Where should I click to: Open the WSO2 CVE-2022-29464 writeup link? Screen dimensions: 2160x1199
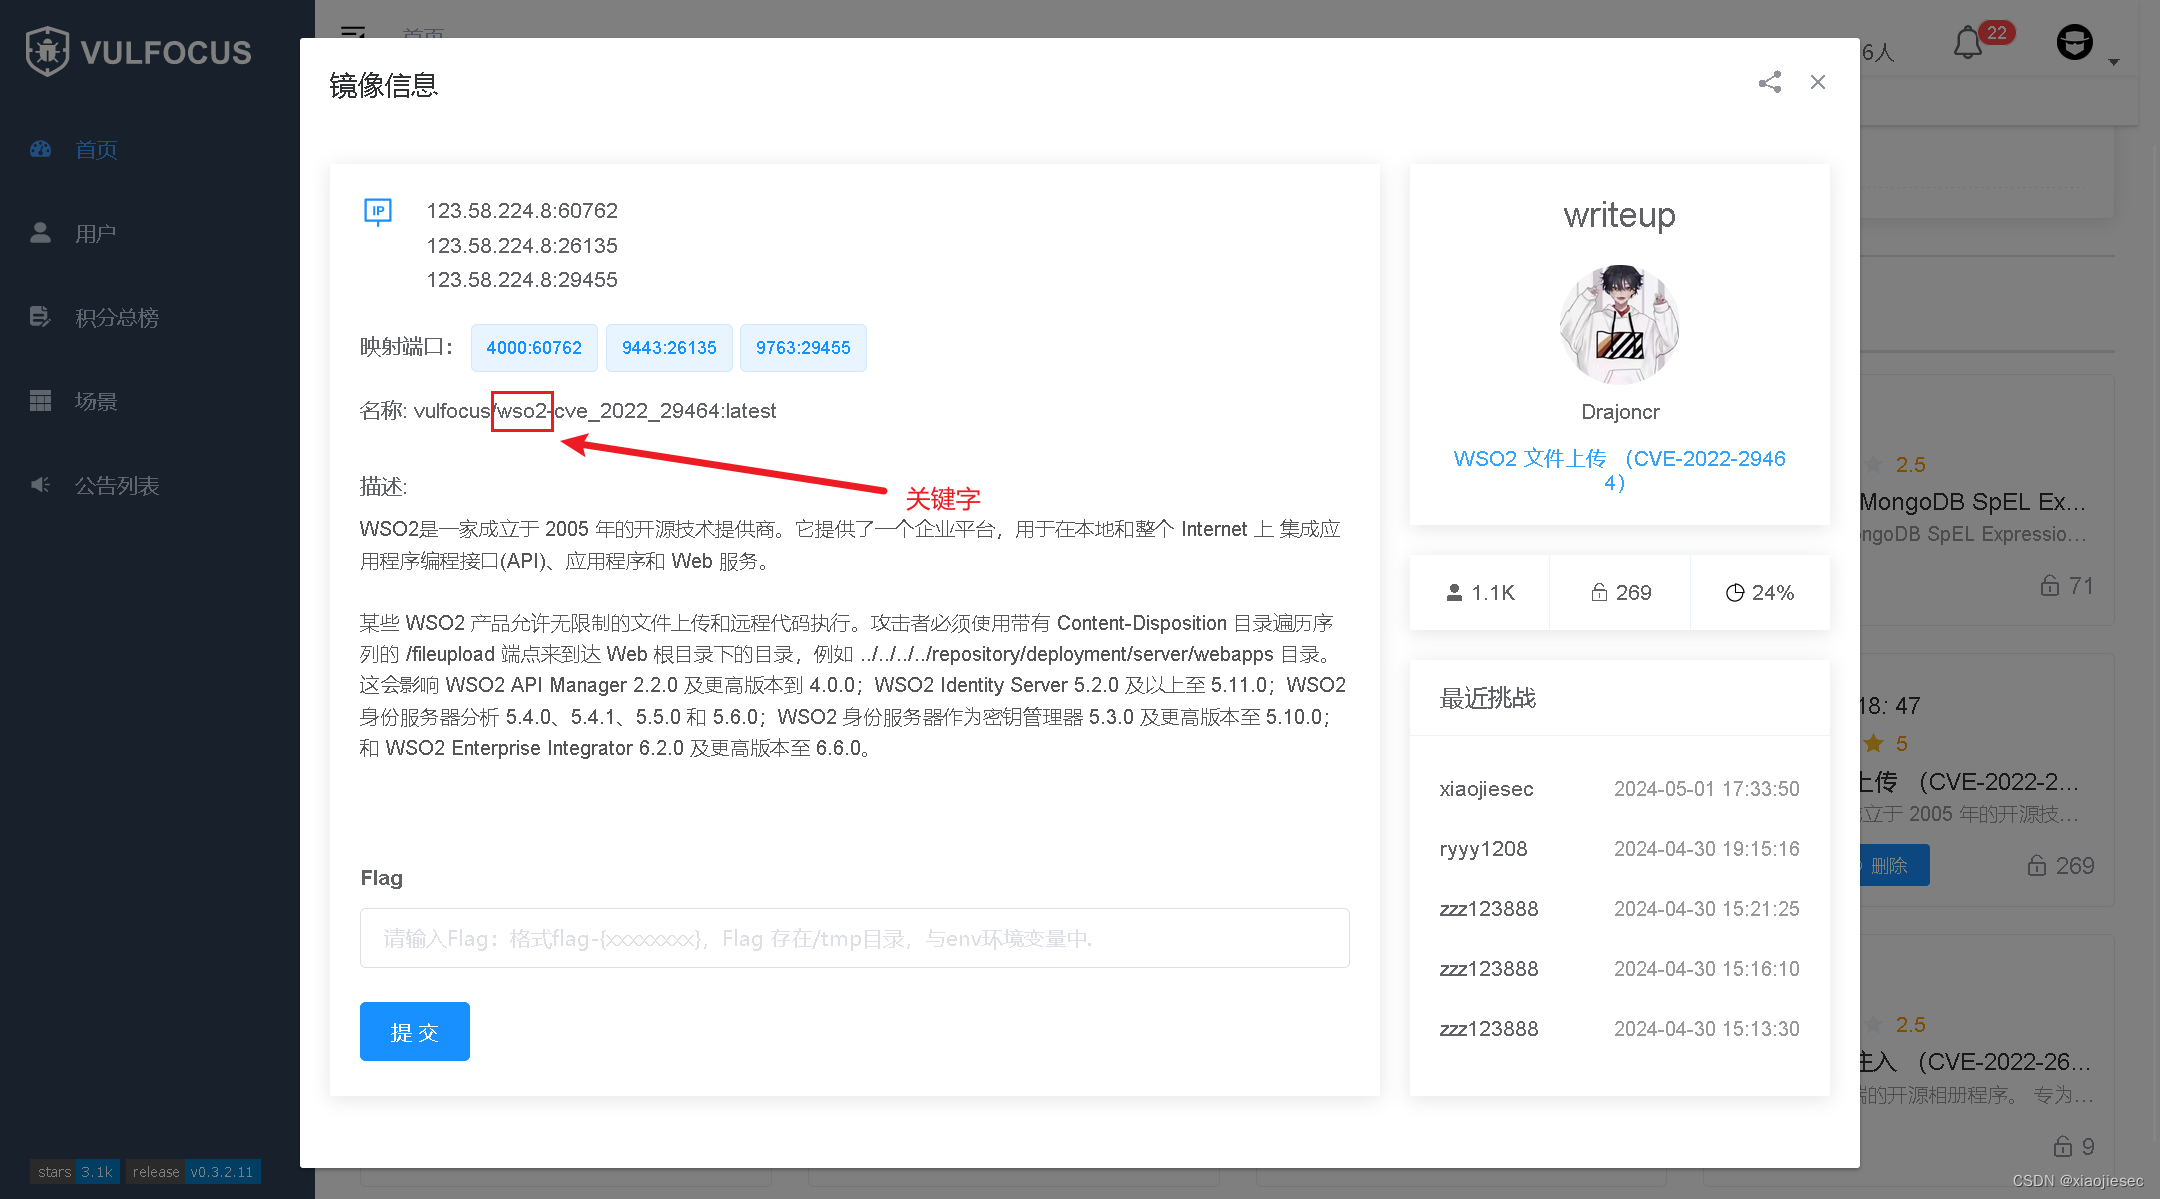pos(1620,470)
